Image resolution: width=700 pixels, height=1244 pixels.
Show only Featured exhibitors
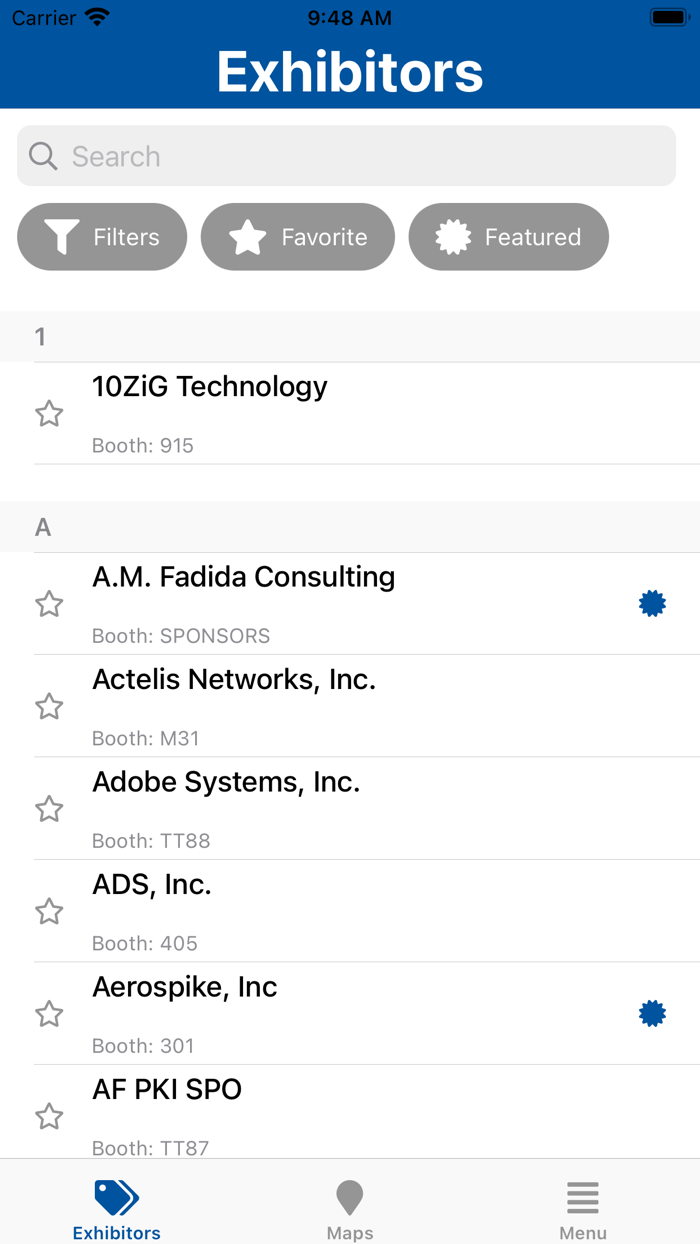tap(509, 237)
